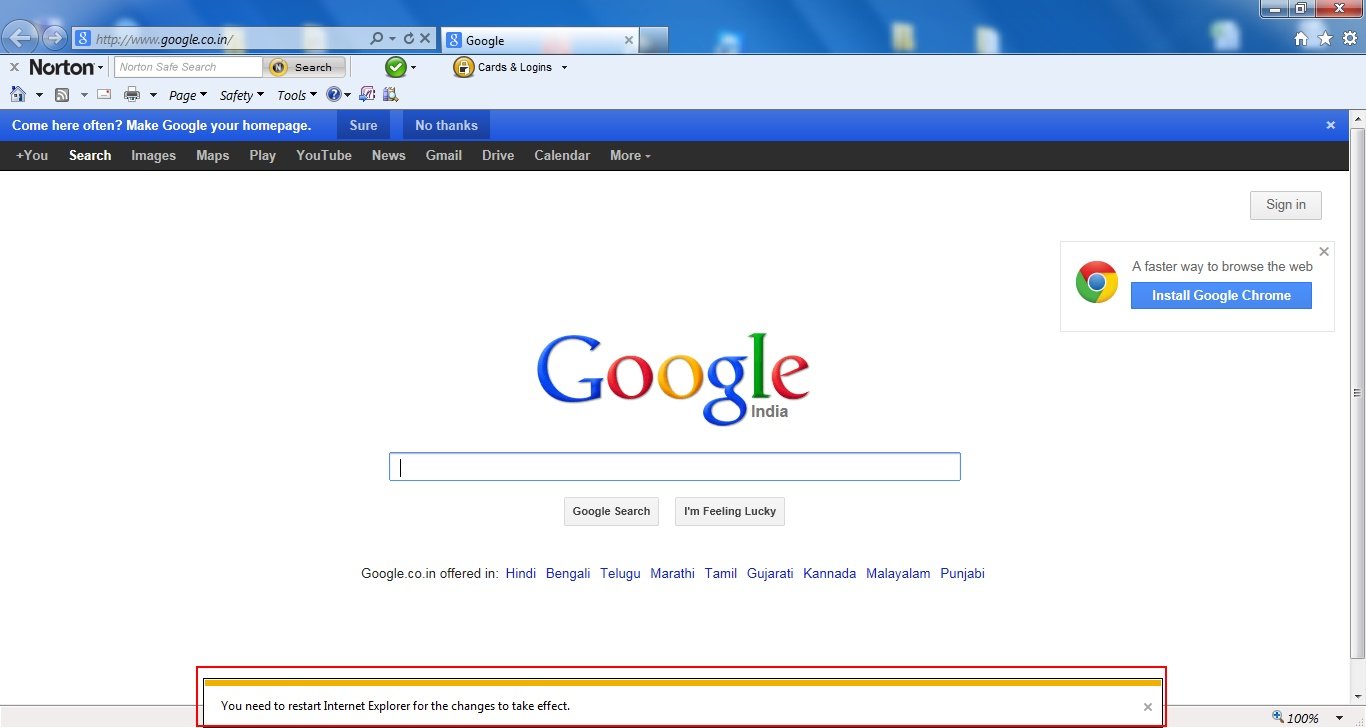Screen dimensions: 1366x728
Task: Click the Sign in button
Action: tap(1285, 205)
